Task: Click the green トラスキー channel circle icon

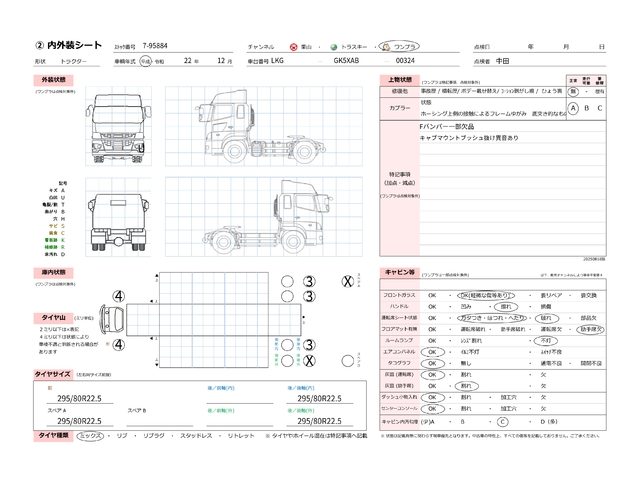Action: coord(335,46)
